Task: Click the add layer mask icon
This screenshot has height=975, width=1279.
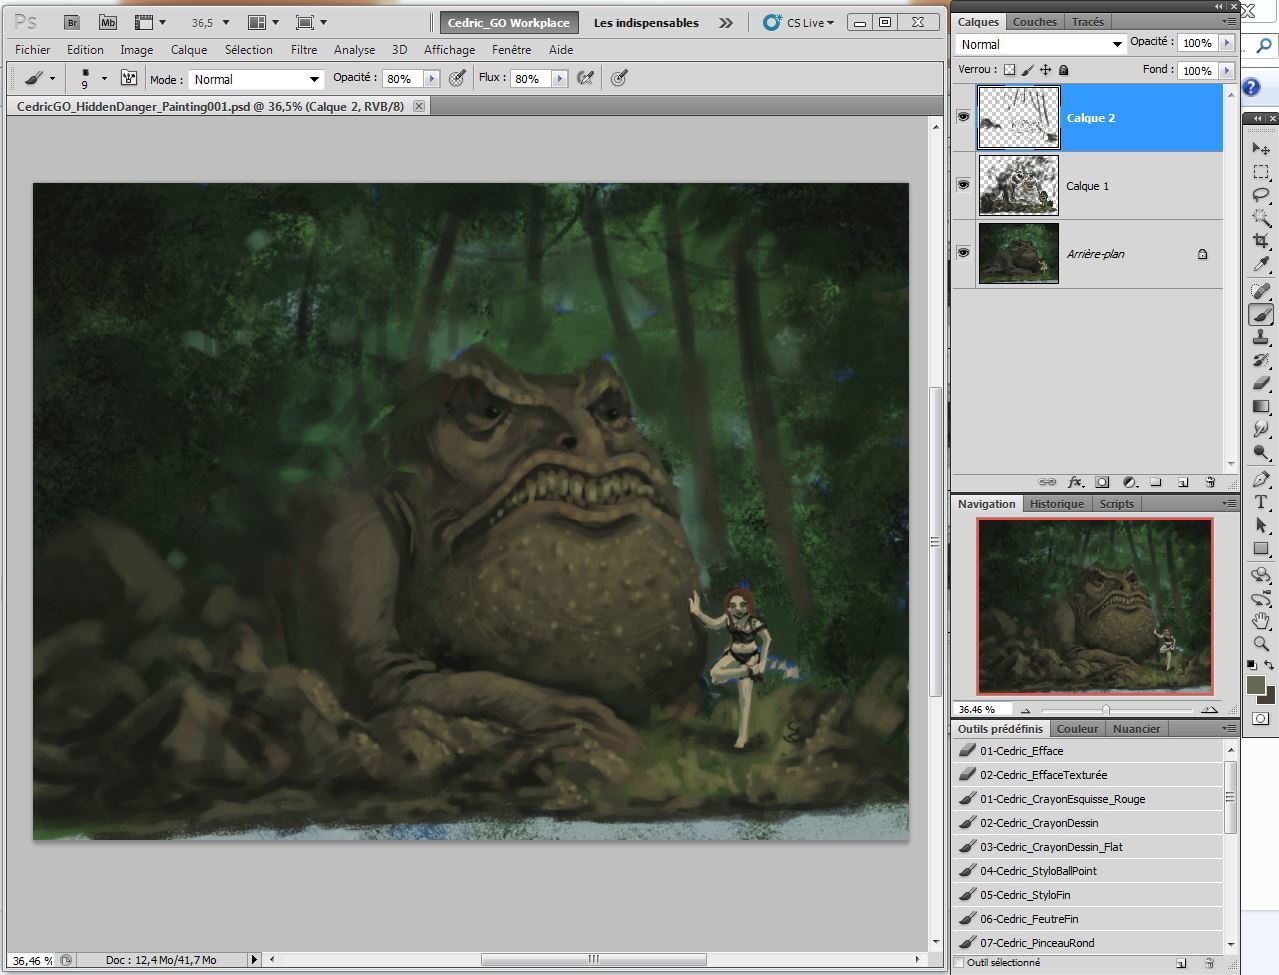Action: 1102,482
